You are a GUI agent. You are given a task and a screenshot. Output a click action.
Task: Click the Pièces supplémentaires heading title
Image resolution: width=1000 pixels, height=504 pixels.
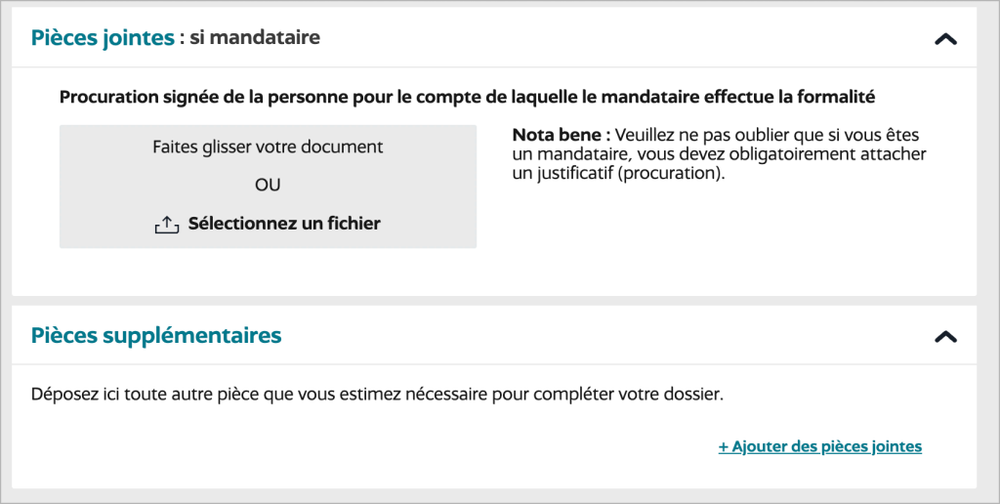point(156,335)
